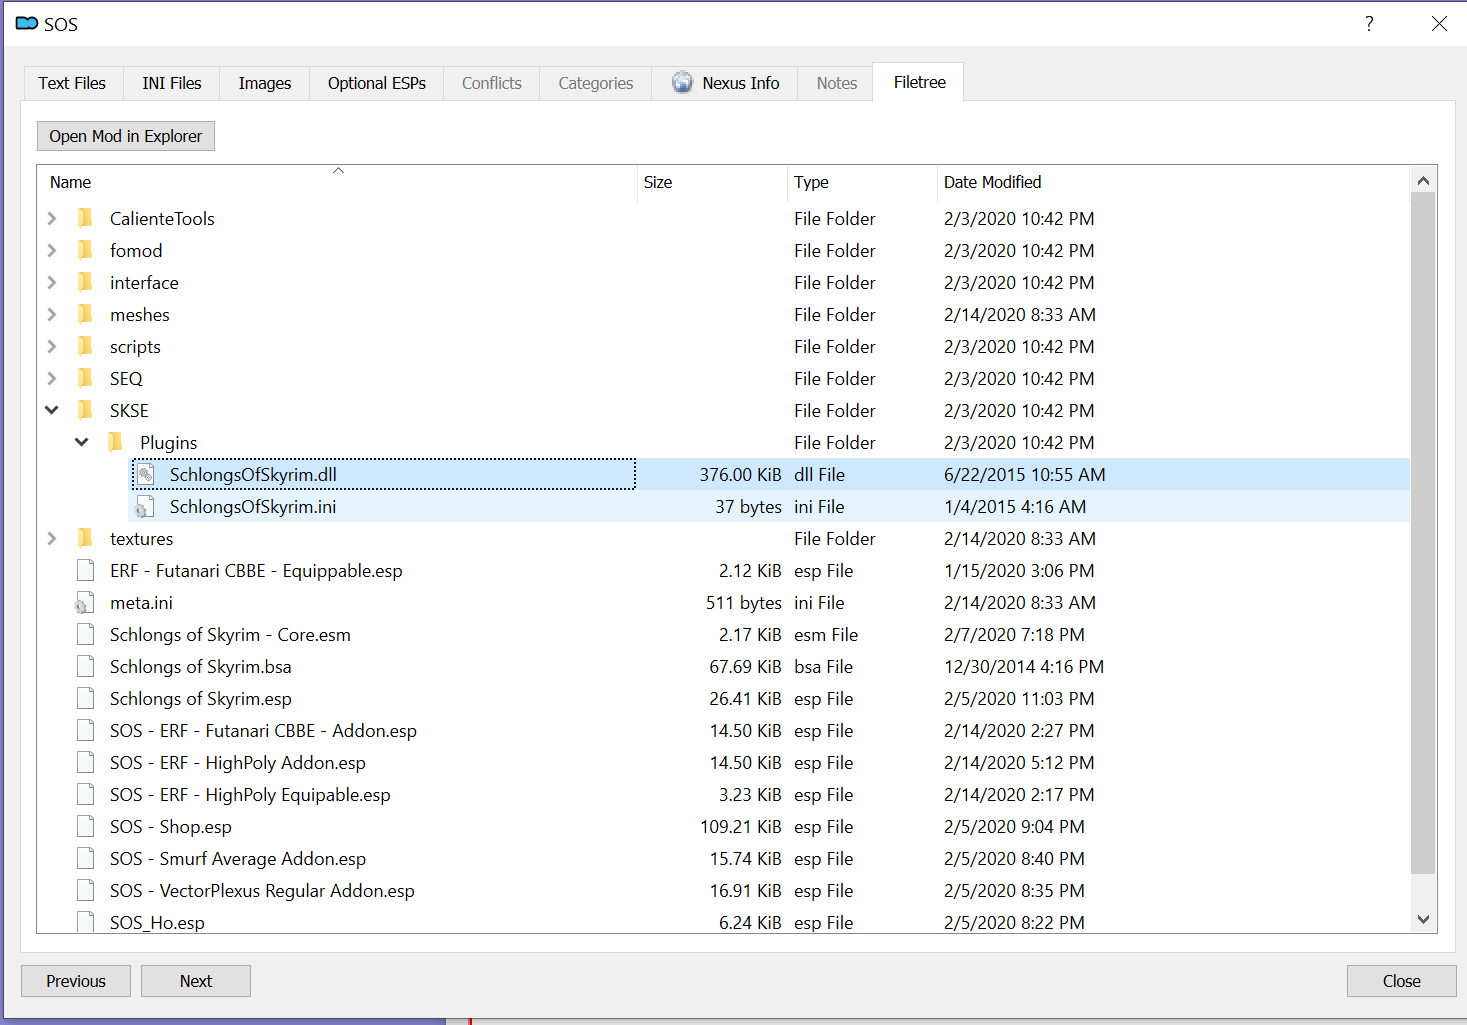This screenshot has height=1025, width=1467.
Task: Select SOS - ERF - Futanari CBBE - Addon.esp
Action: coord(723,730)
